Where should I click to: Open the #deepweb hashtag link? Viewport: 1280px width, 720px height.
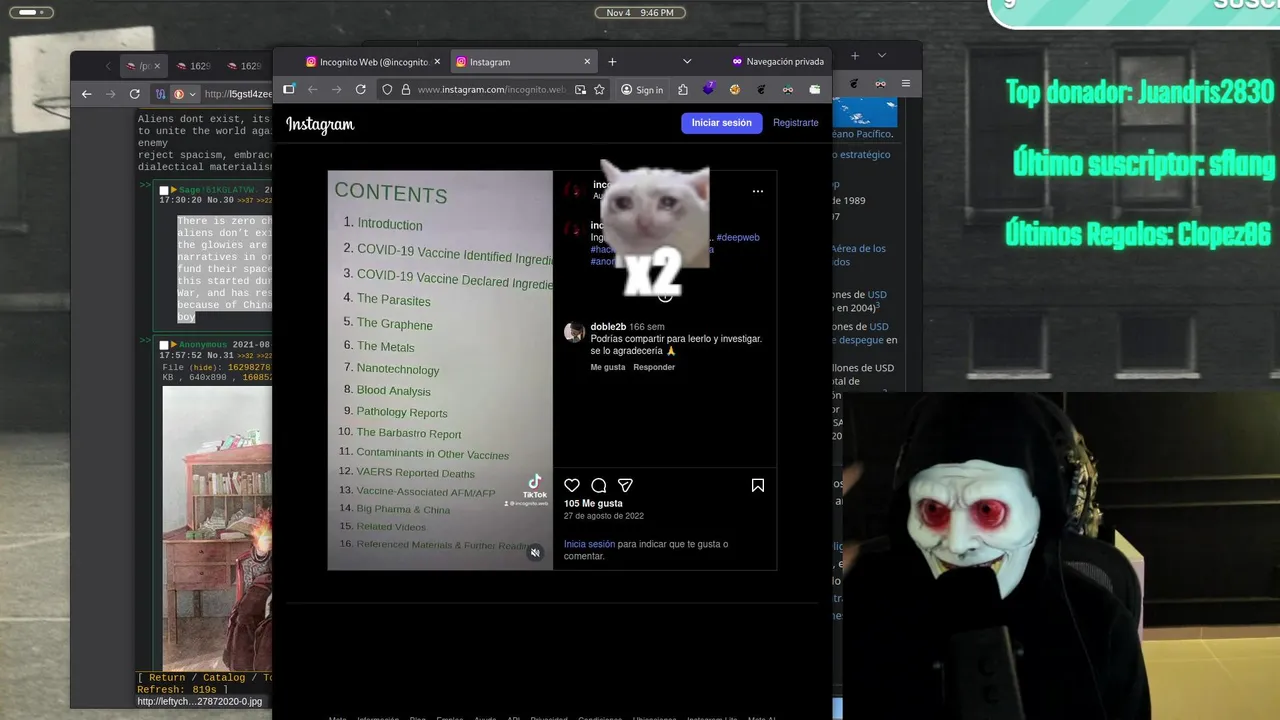click(x=738, y=238)
